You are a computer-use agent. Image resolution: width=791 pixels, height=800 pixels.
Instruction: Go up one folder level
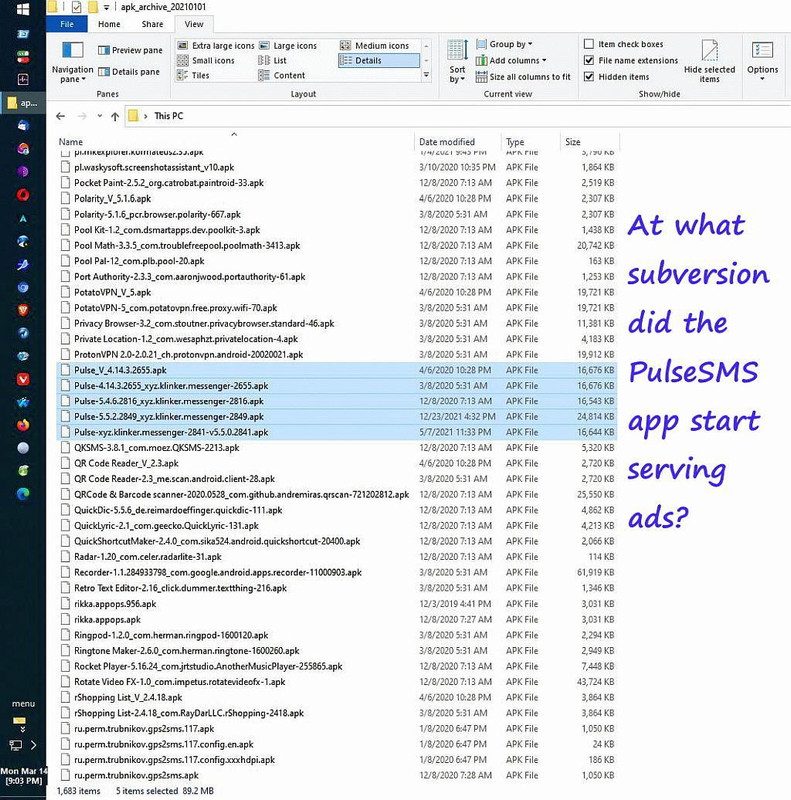click(115, 116)
